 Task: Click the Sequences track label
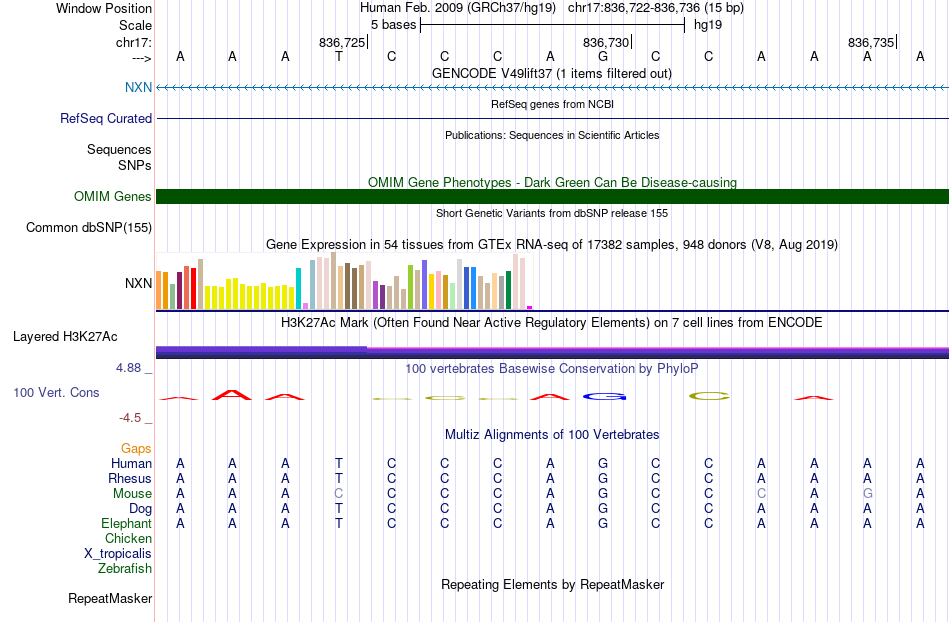(x=119, y=150)
